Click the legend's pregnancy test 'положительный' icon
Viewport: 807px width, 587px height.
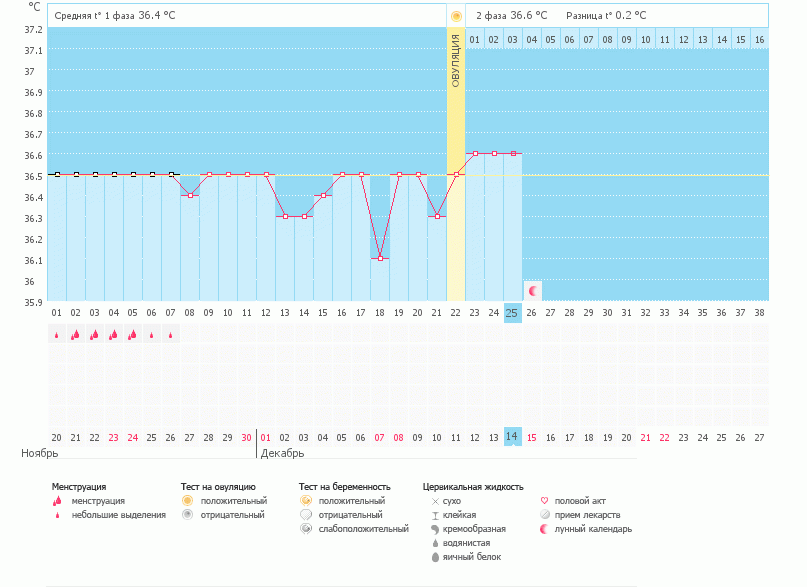tap(306, 501)
